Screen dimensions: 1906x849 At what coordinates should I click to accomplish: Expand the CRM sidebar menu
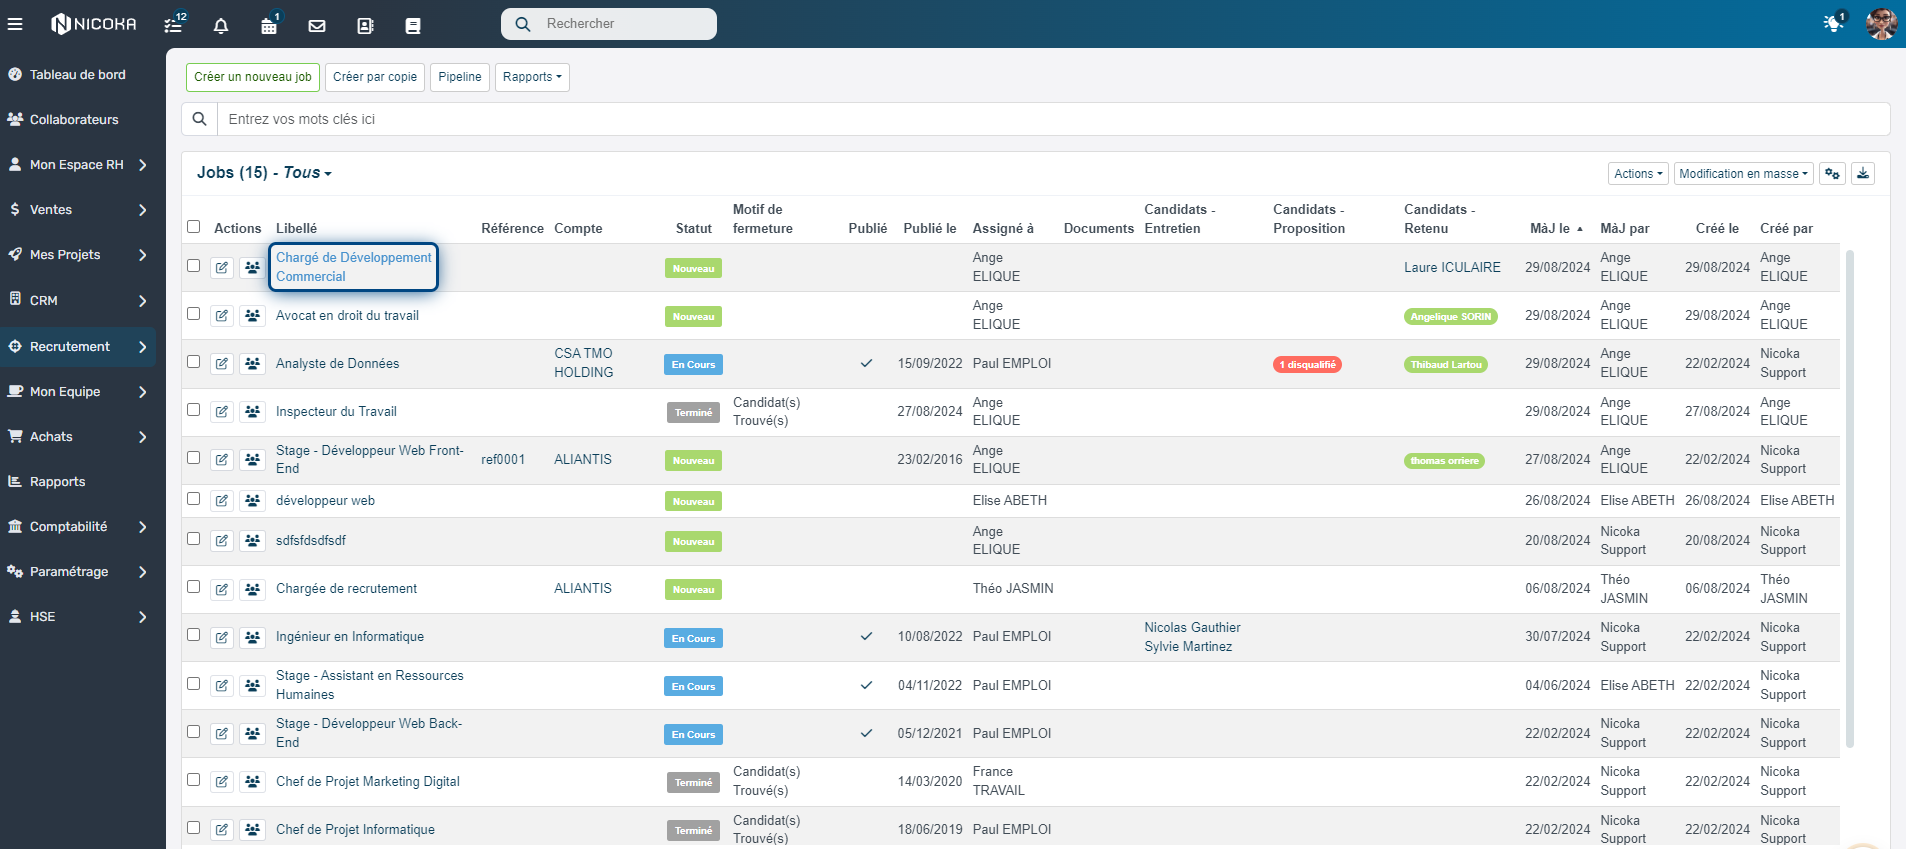click(x=78, y=301)
